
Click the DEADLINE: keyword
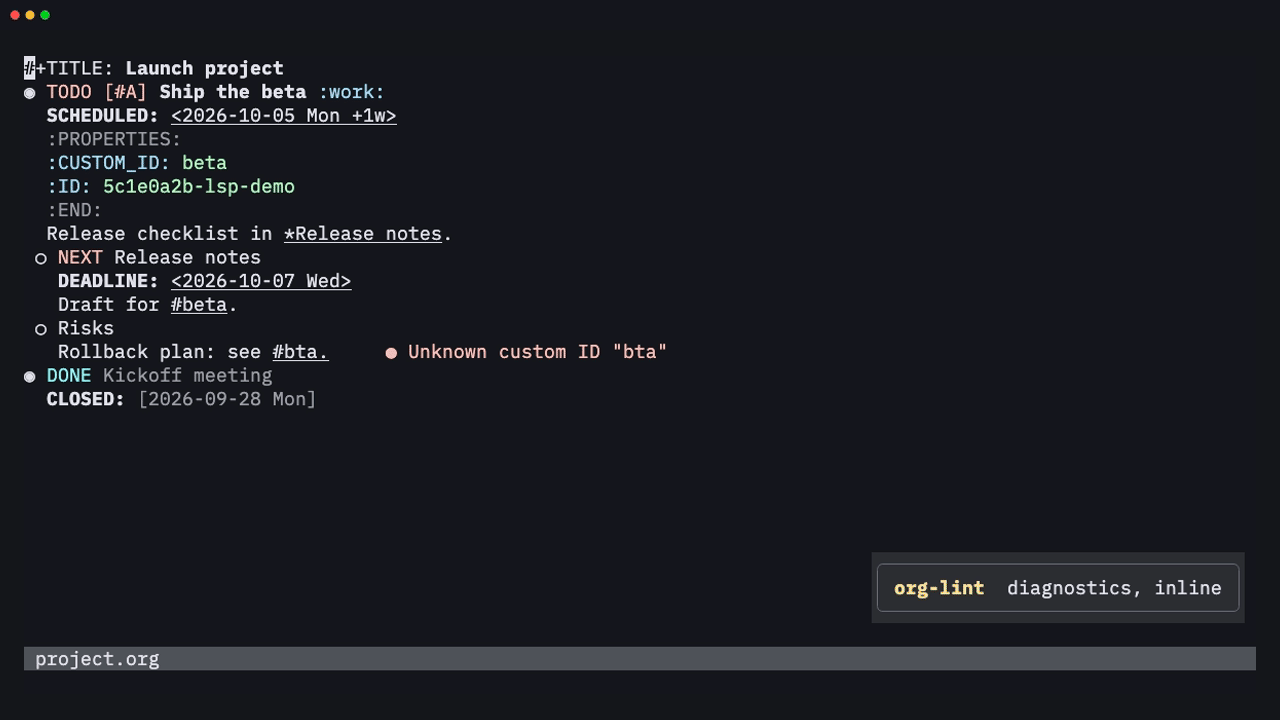108,281
